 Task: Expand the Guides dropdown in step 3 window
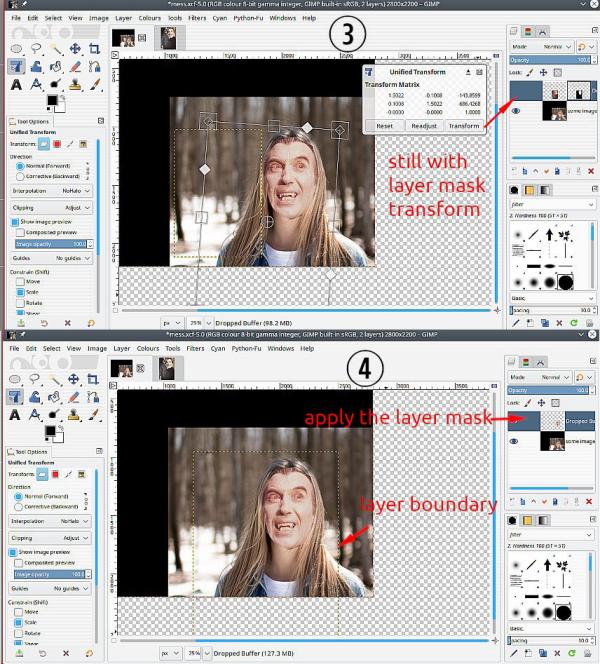51,258
